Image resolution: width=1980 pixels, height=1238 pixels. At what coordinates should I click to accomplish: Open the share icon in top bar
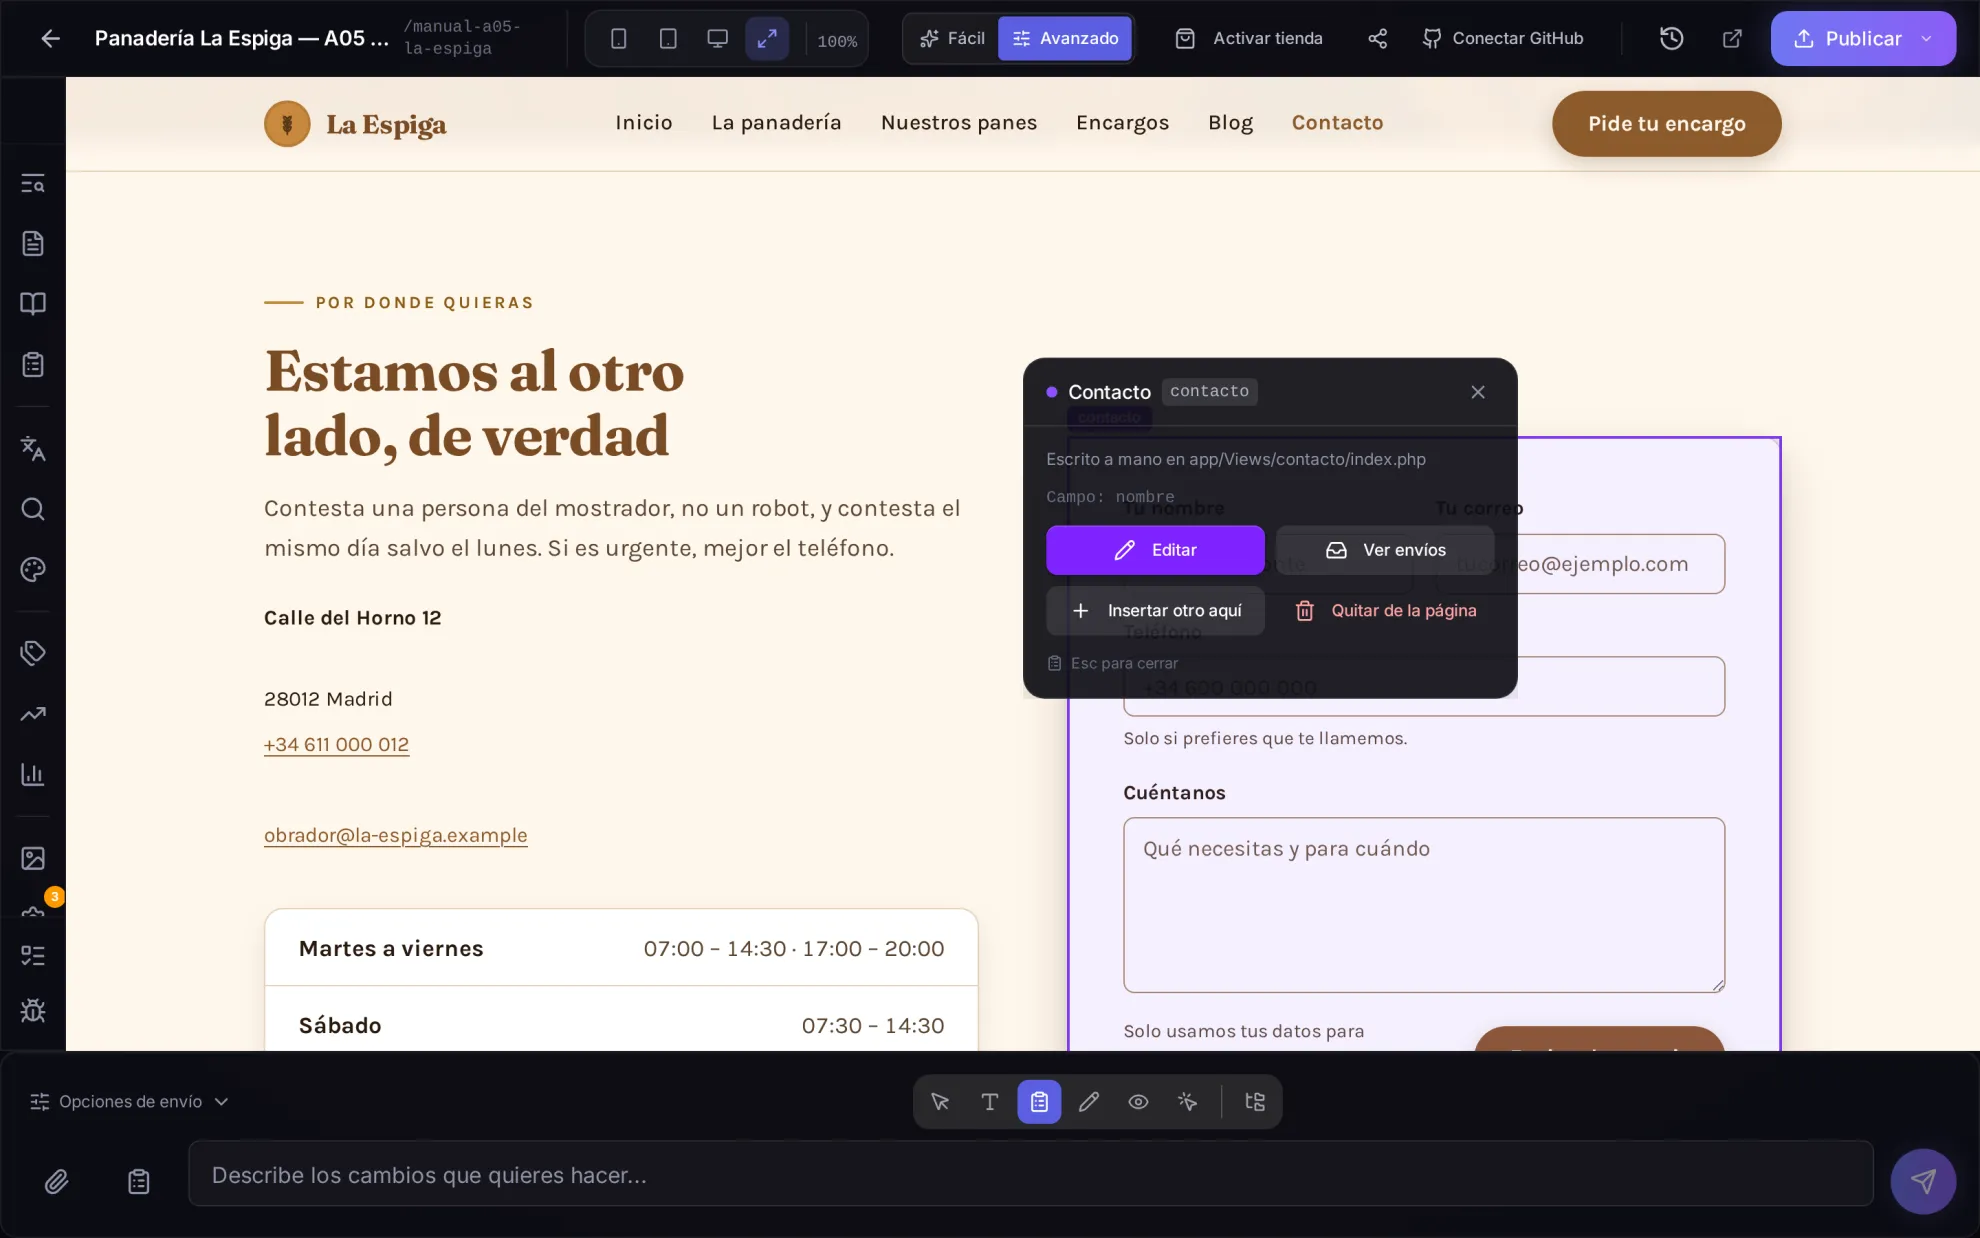coord(1377,38)
